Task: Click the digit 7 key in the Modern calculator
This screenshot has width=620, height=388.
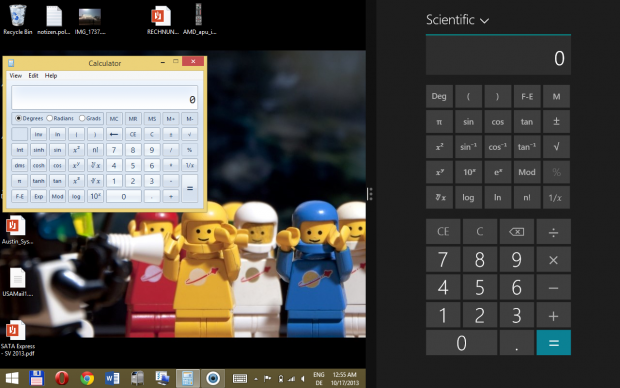Action: (443, 259)
